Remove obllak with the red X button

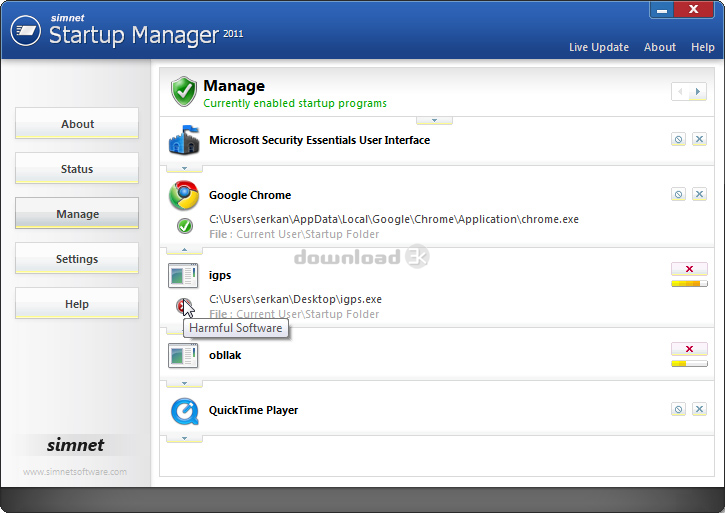click(x=689, y=349)
